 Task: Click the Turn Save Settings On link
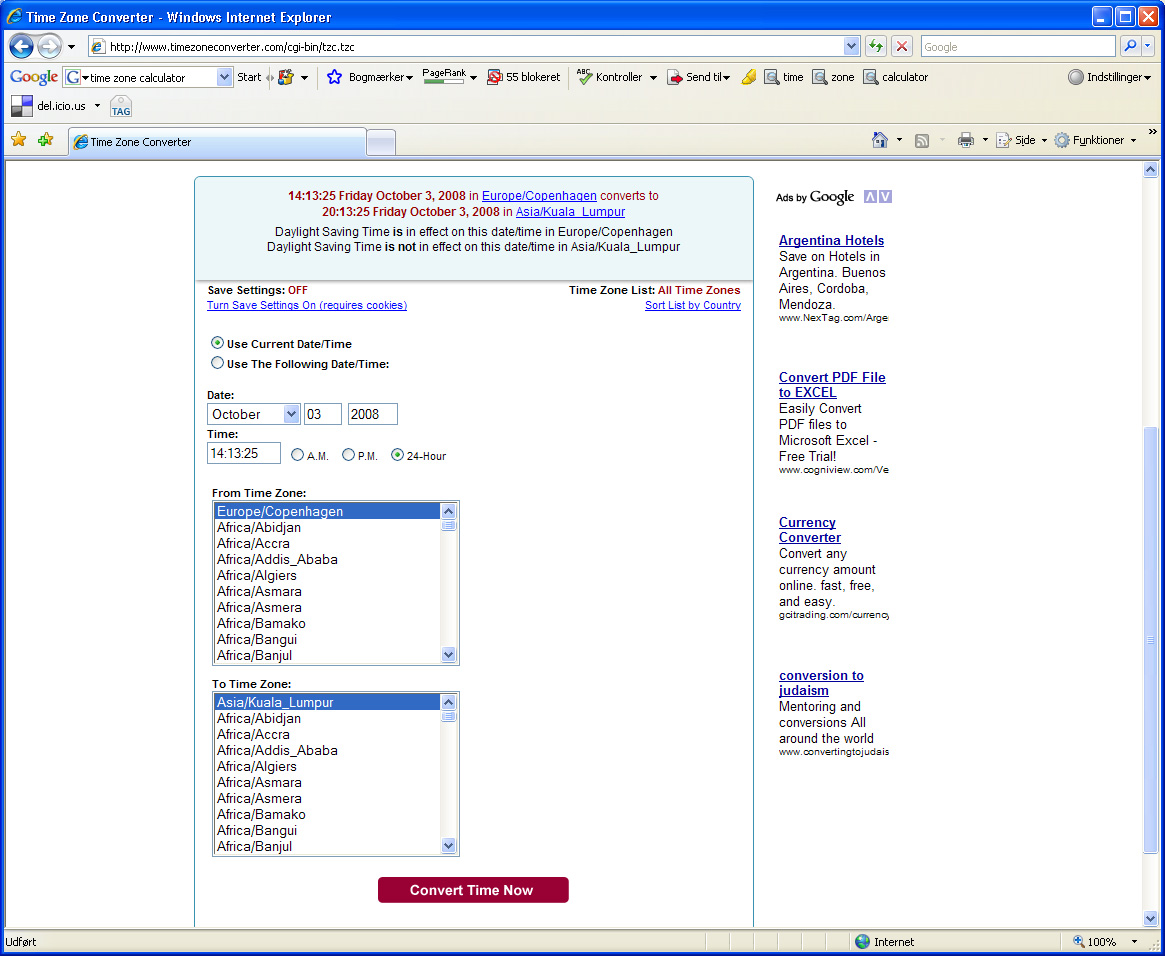(307, 305)
